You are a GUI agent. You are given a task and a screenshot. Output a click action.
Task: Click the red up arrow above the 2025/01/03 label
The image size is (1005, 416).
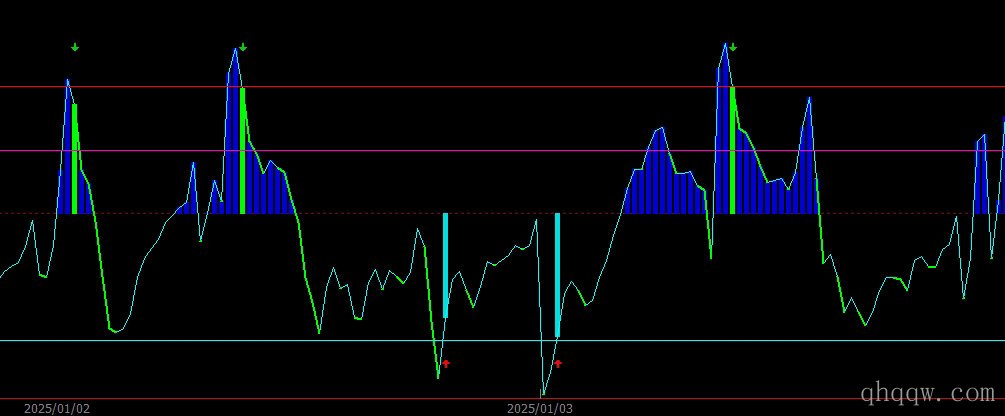[x=558, y=363]
